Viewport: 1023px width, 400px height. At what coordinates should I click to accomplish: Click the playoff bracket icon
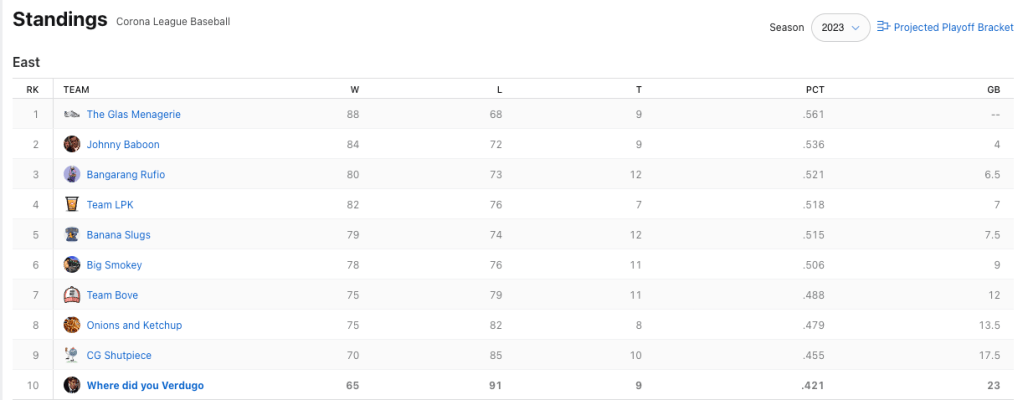point(883,27)
